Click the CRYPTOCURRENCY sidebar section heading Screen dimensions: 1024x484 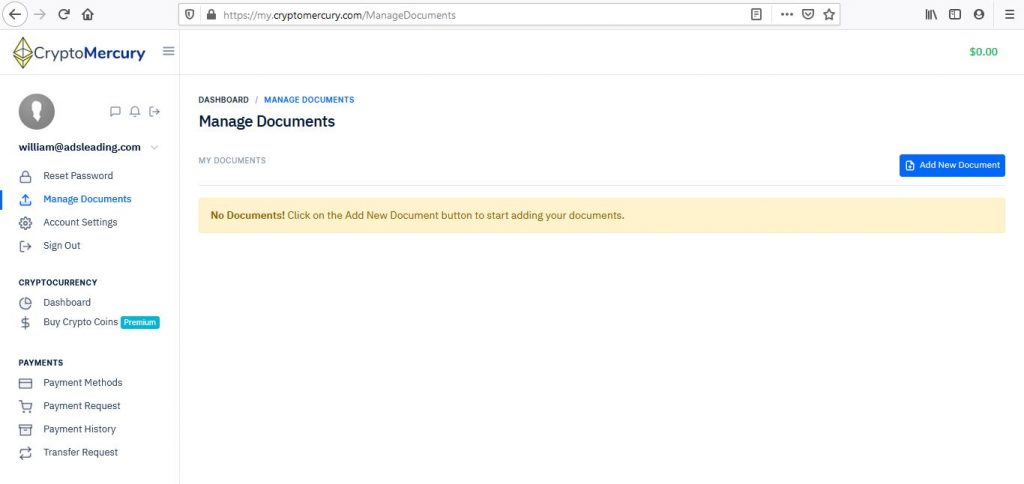(x=57, y=283)
